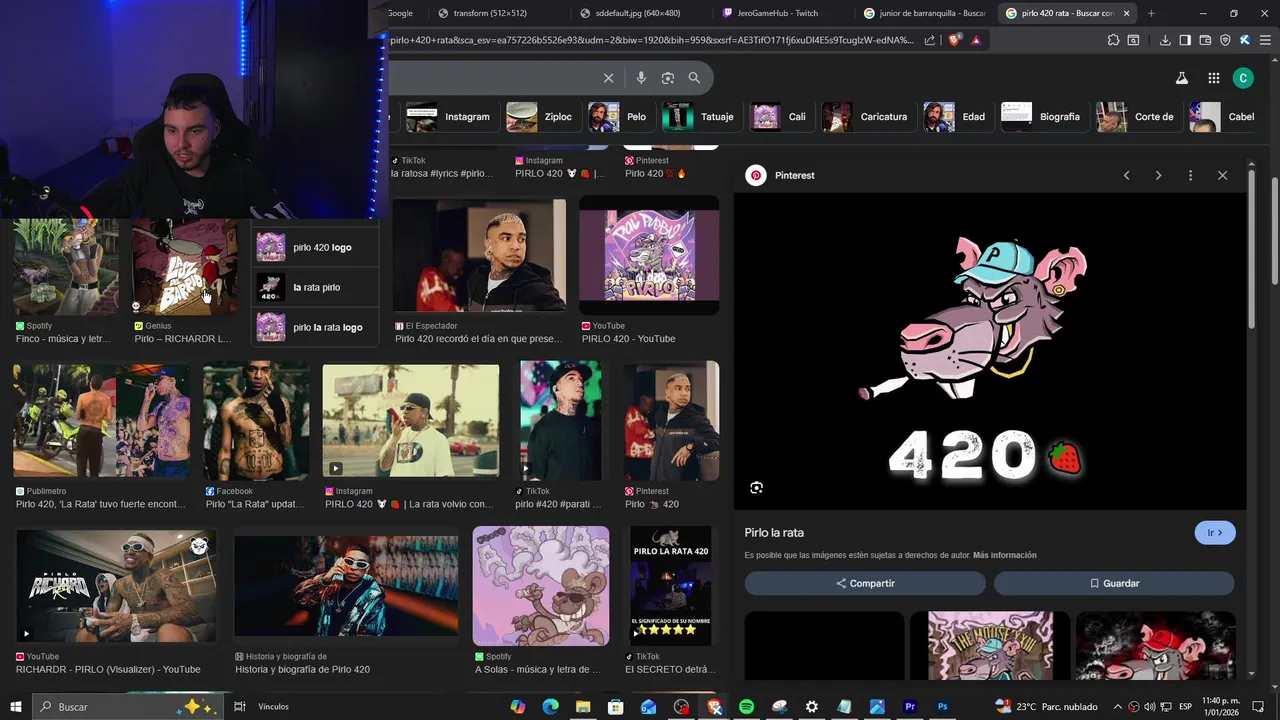Open Photoshop from the taskbar
The image size is (1280, 720).
pyautogui.click(x=942, y=707)
